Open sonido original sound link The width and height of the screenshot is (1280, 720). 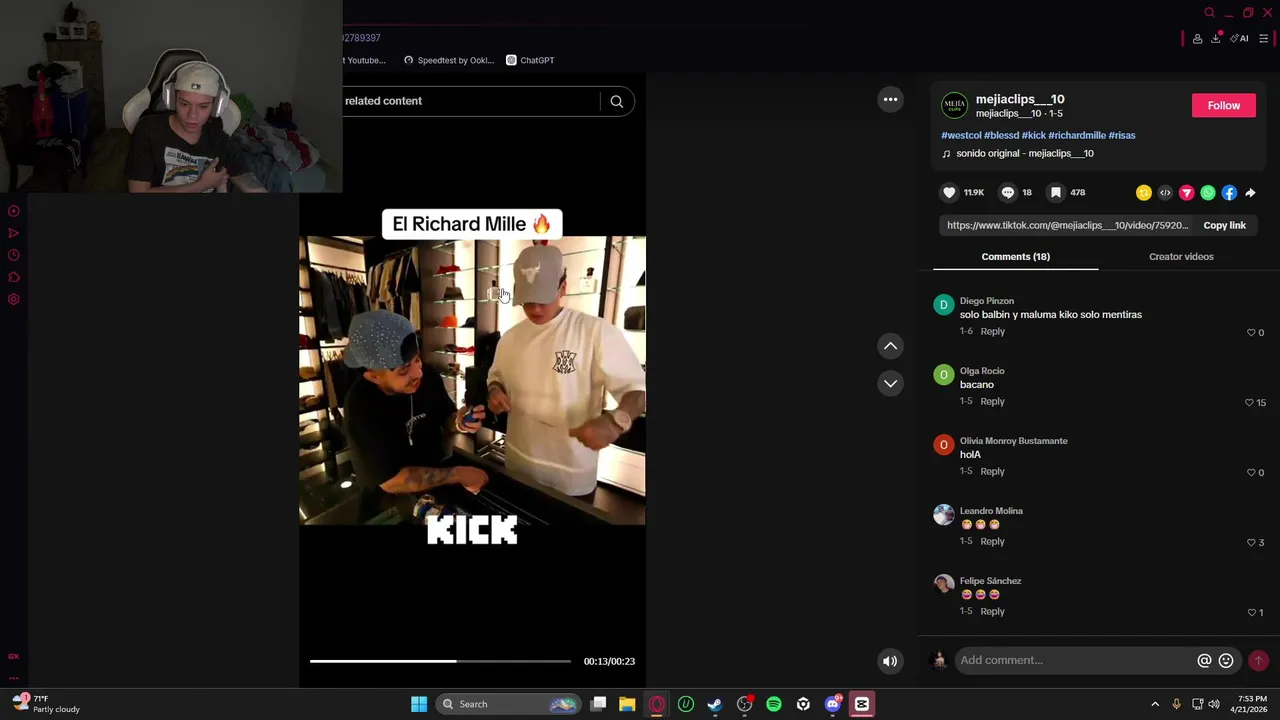point(1024,154)
